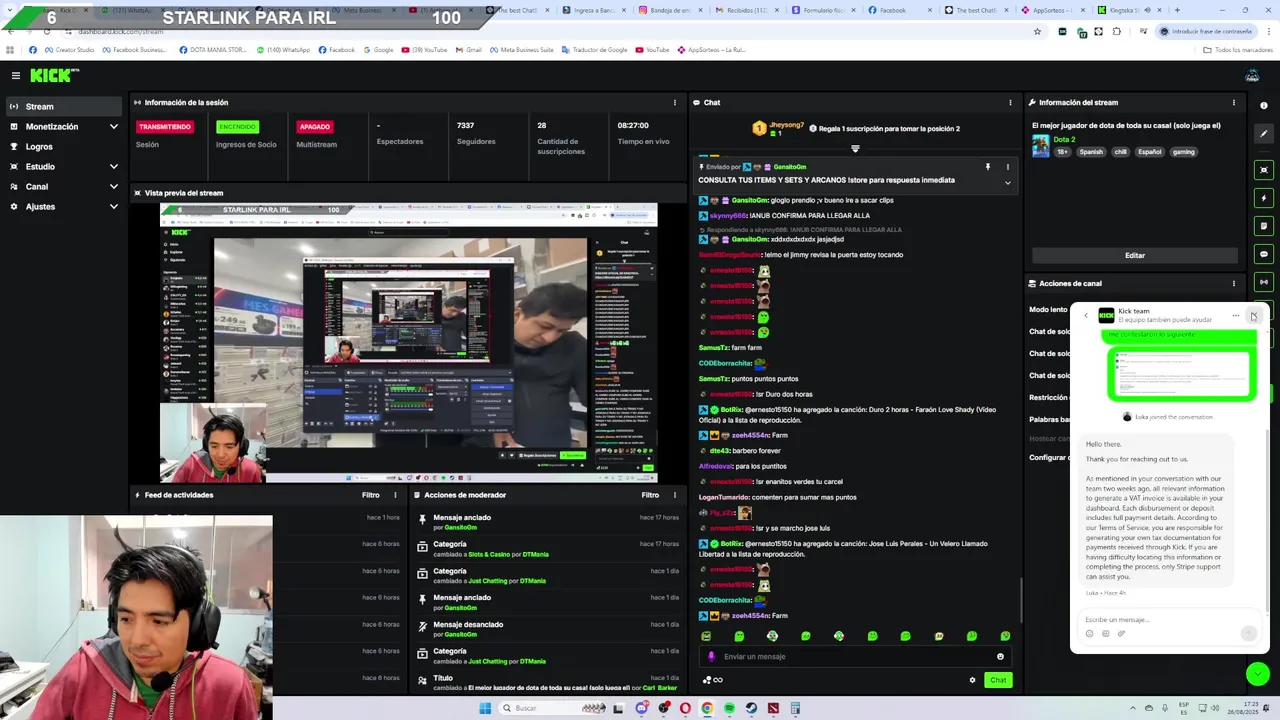Open Feed de actividades three-dot menu
The height and width of the screenshot is (720, 1280).
tap(395, 495)
